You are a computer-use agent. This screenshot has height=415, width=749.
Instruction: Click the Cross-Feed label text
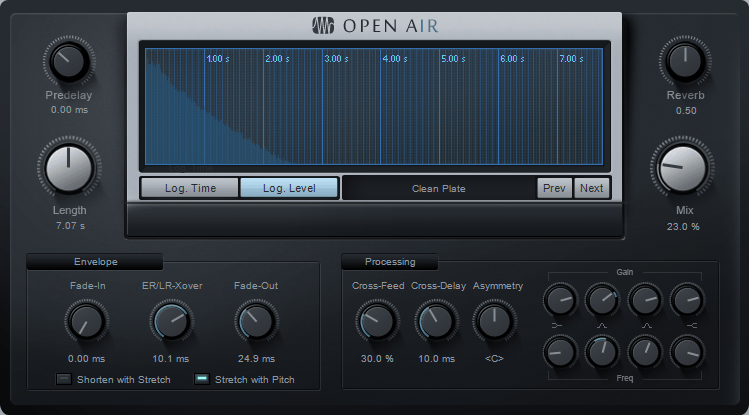click(x=378, y=286)
